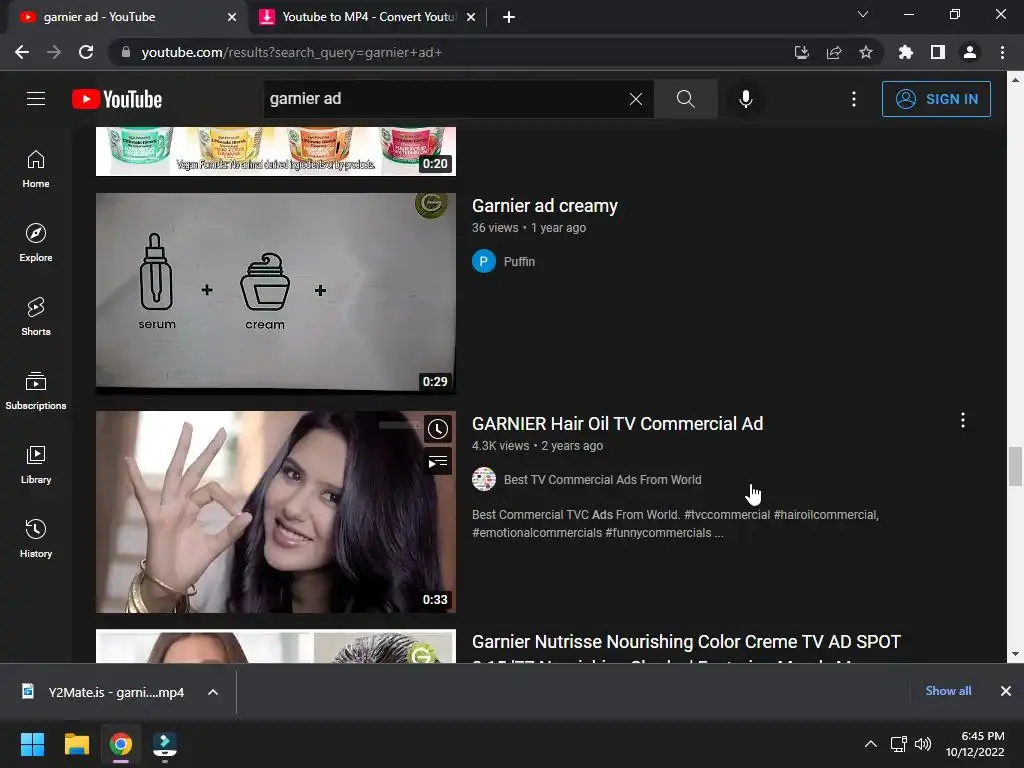Open Garnier Nutrisse Nourishing Color Creme title
Viewport: 1024px width, 768px height.
coord(686,642)
